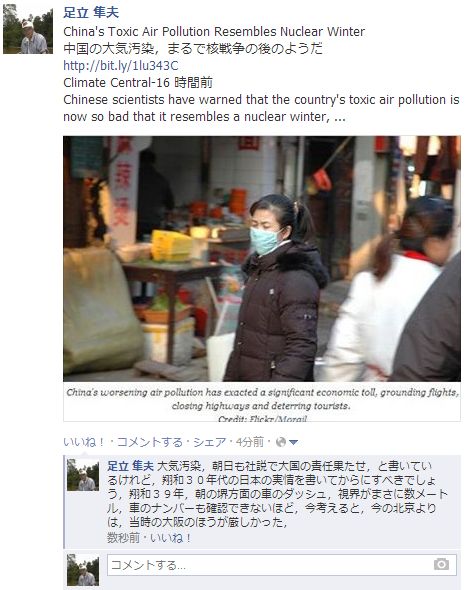This screenshot has height=590, width=471.
Task: Click the author name 足立 隼夫 in the post header
Action: coord(91,12)
